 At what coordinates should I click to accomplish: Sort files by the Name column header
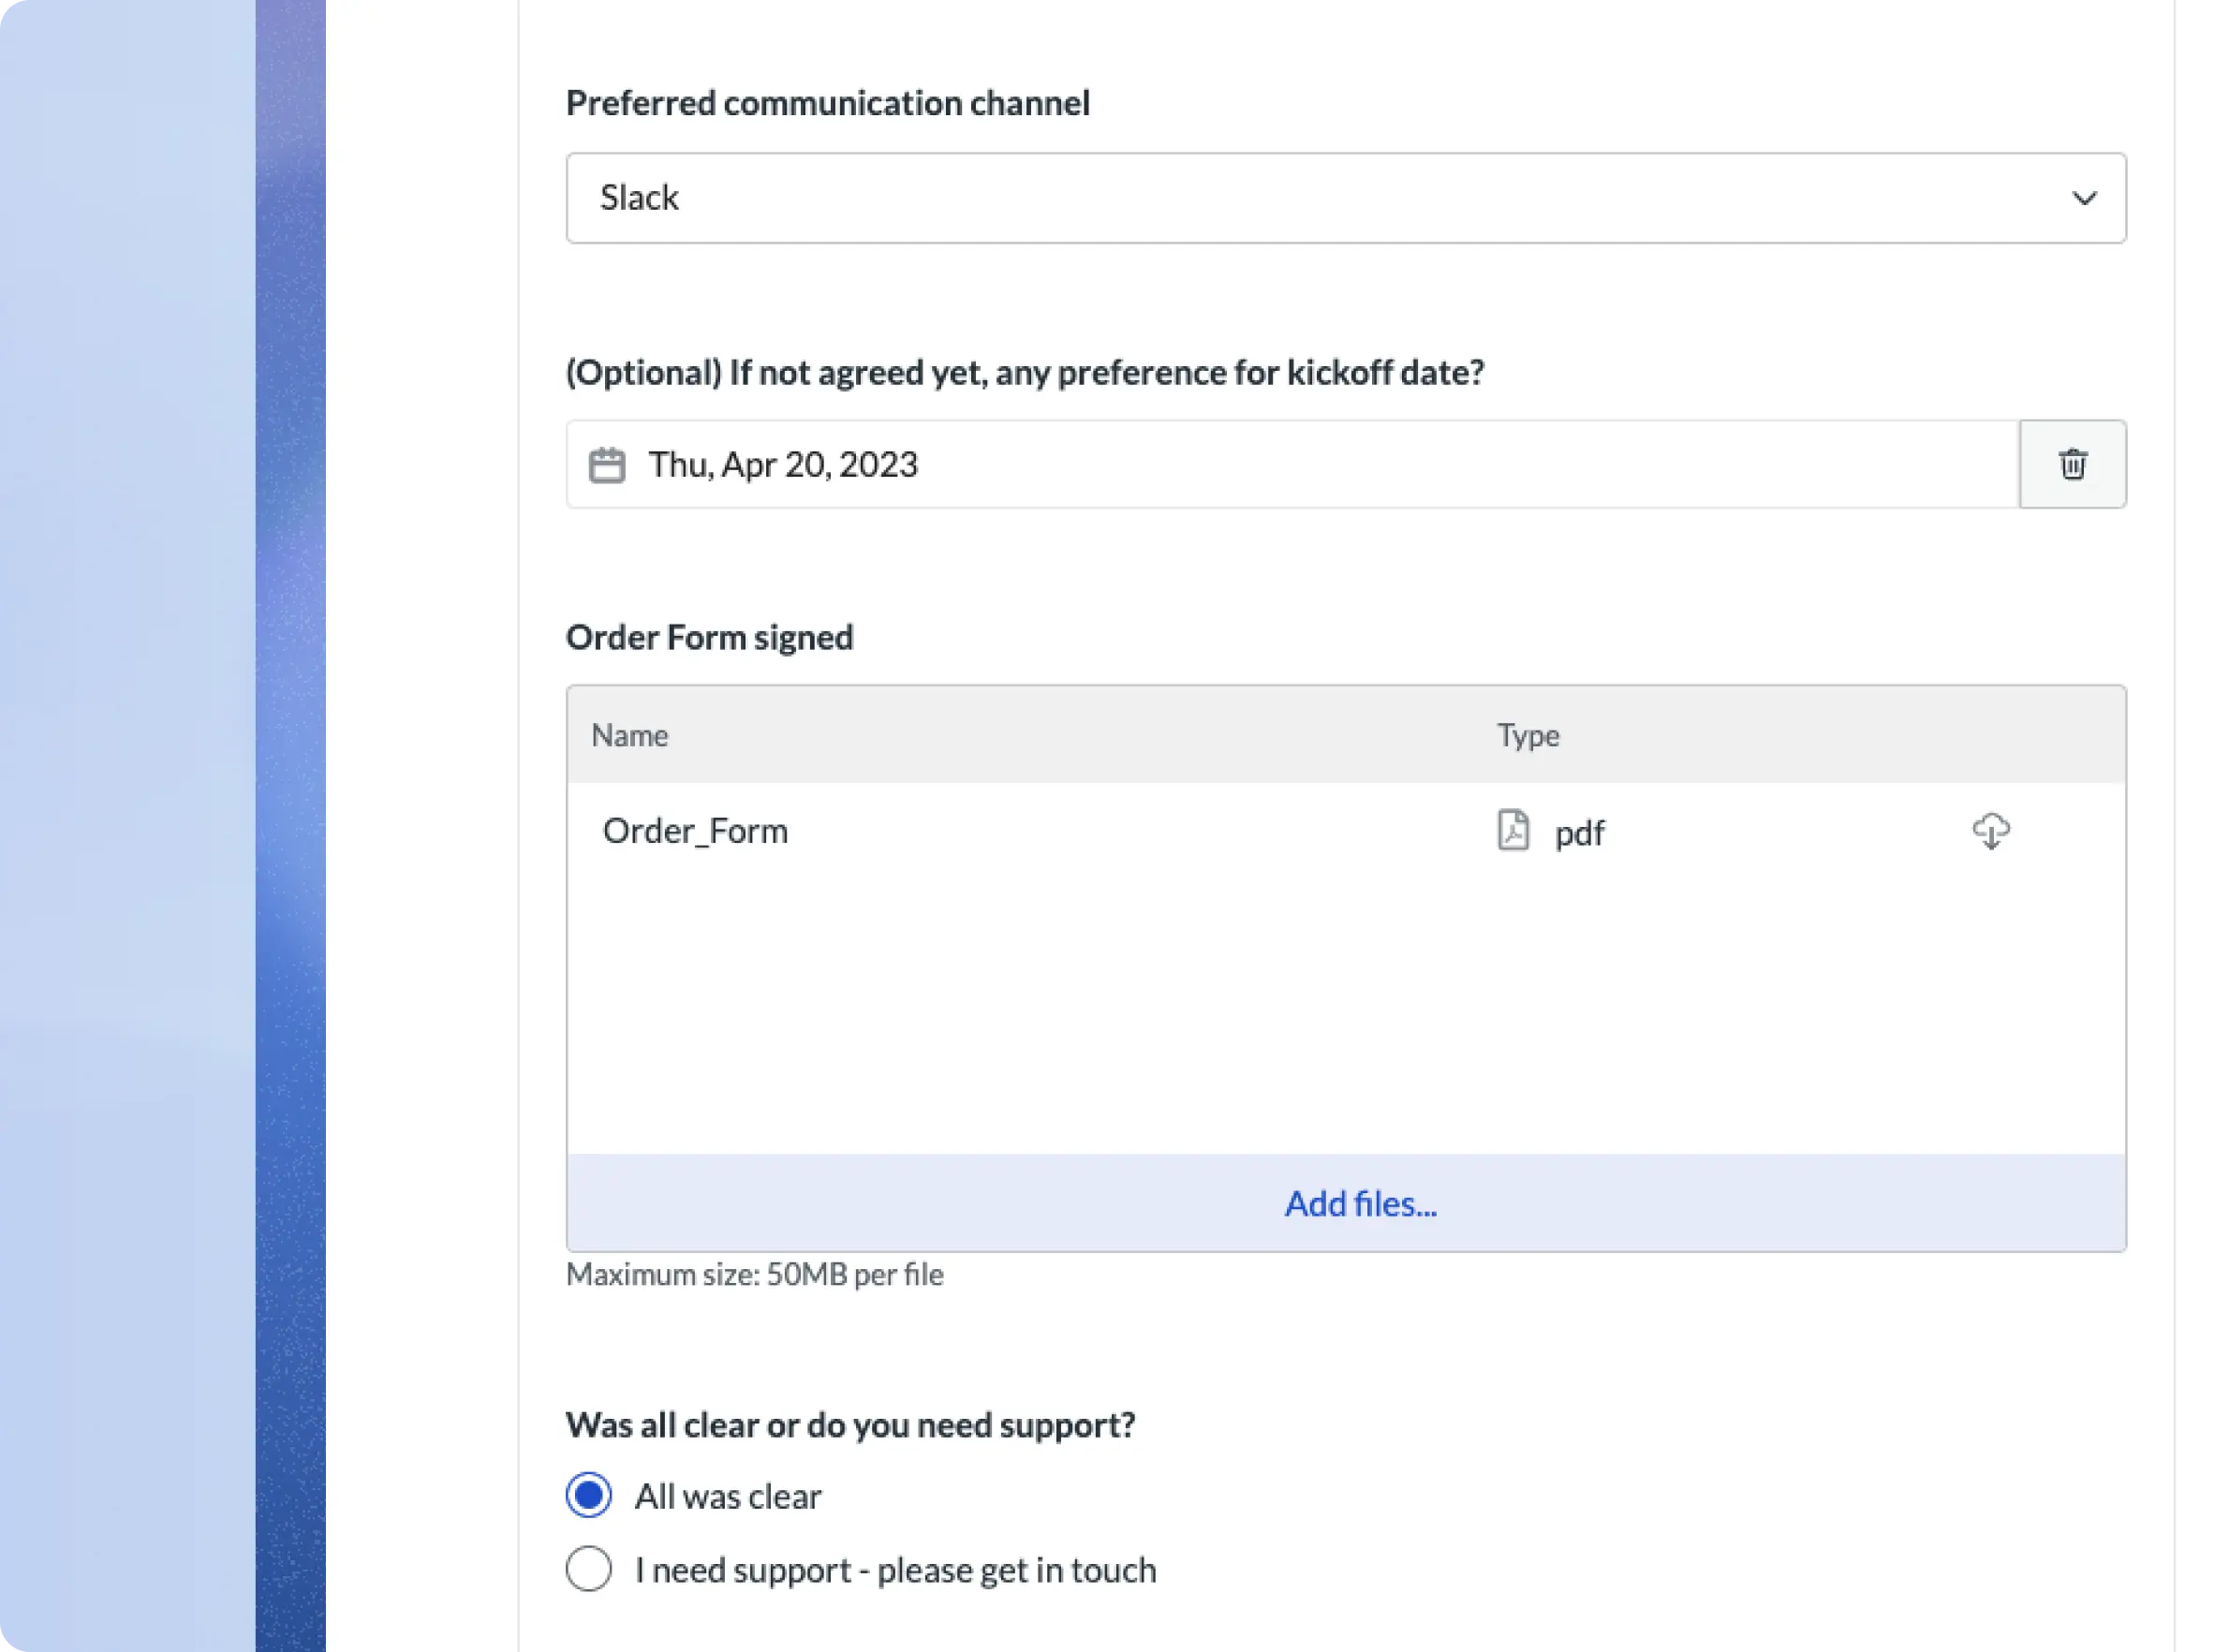pos(630,735)
